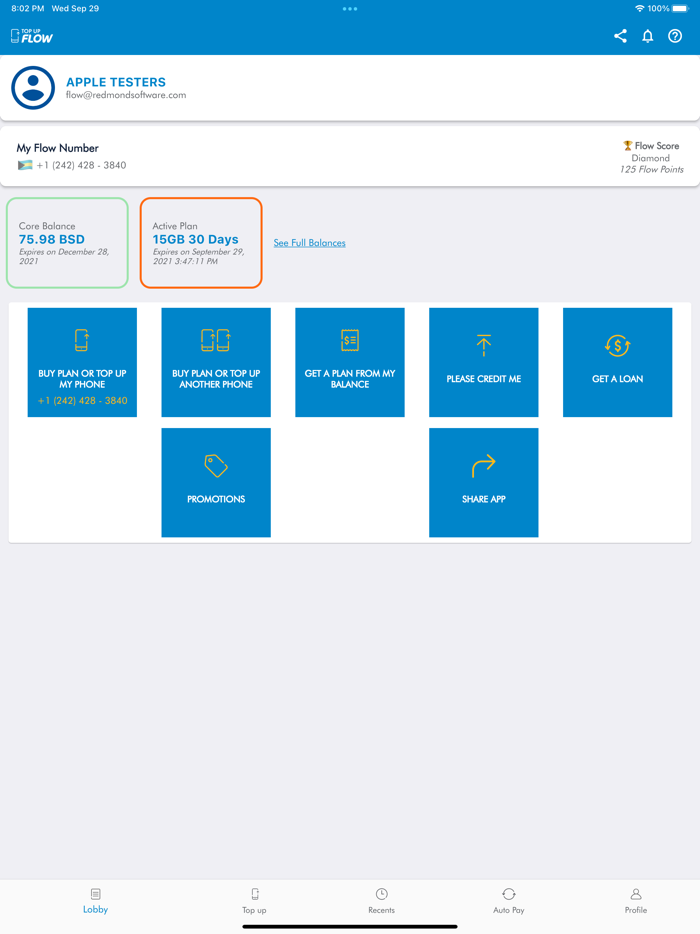The image size is (700, 934).
Task: Tap the 8:02 PM clock
Action: [27, 8]
